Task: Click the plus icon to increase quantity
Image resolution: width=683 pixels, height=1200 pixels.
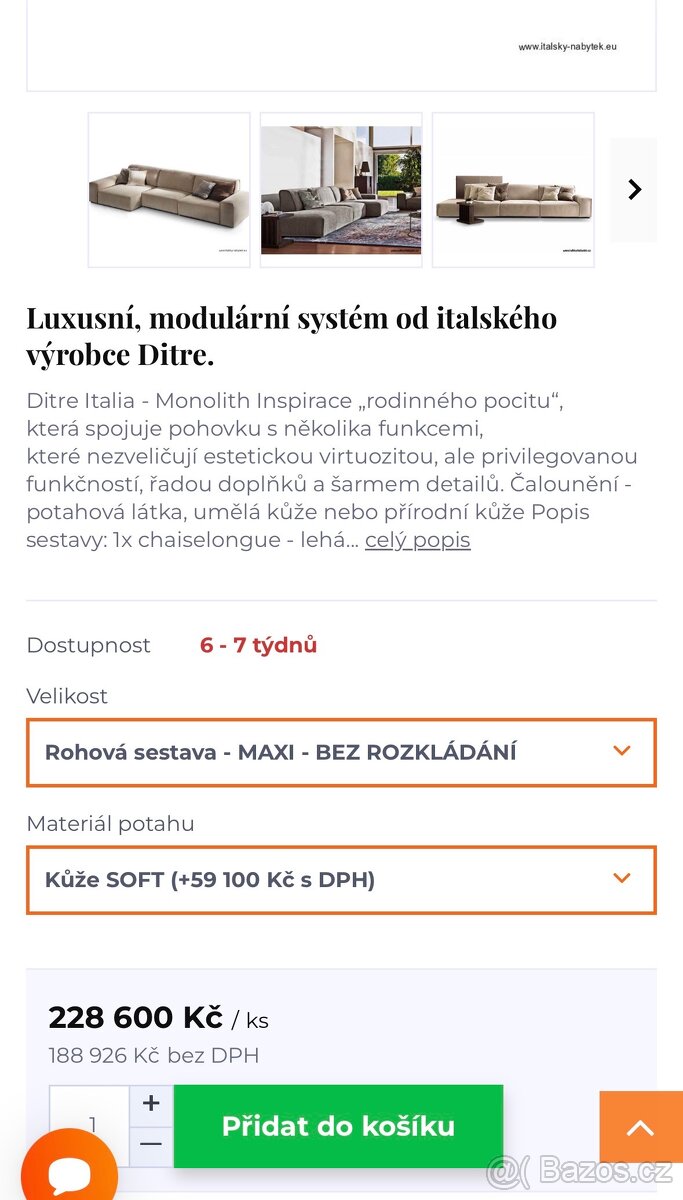Action: (x=150, y=1103)
